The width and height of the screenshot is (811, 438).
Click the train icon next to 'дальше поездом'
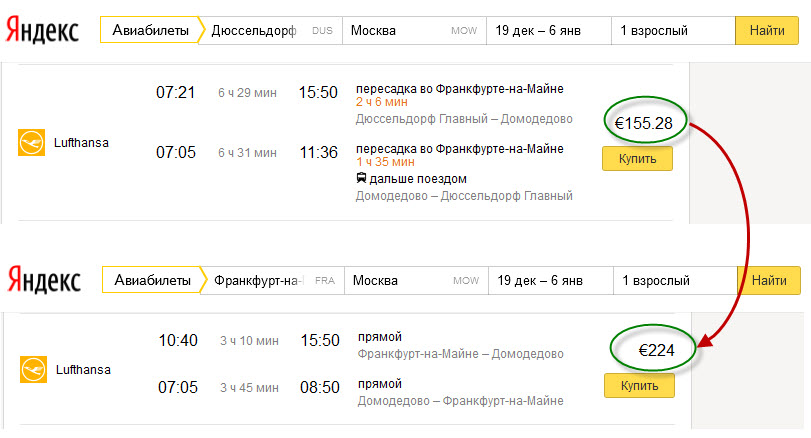(x=361, y=178)
